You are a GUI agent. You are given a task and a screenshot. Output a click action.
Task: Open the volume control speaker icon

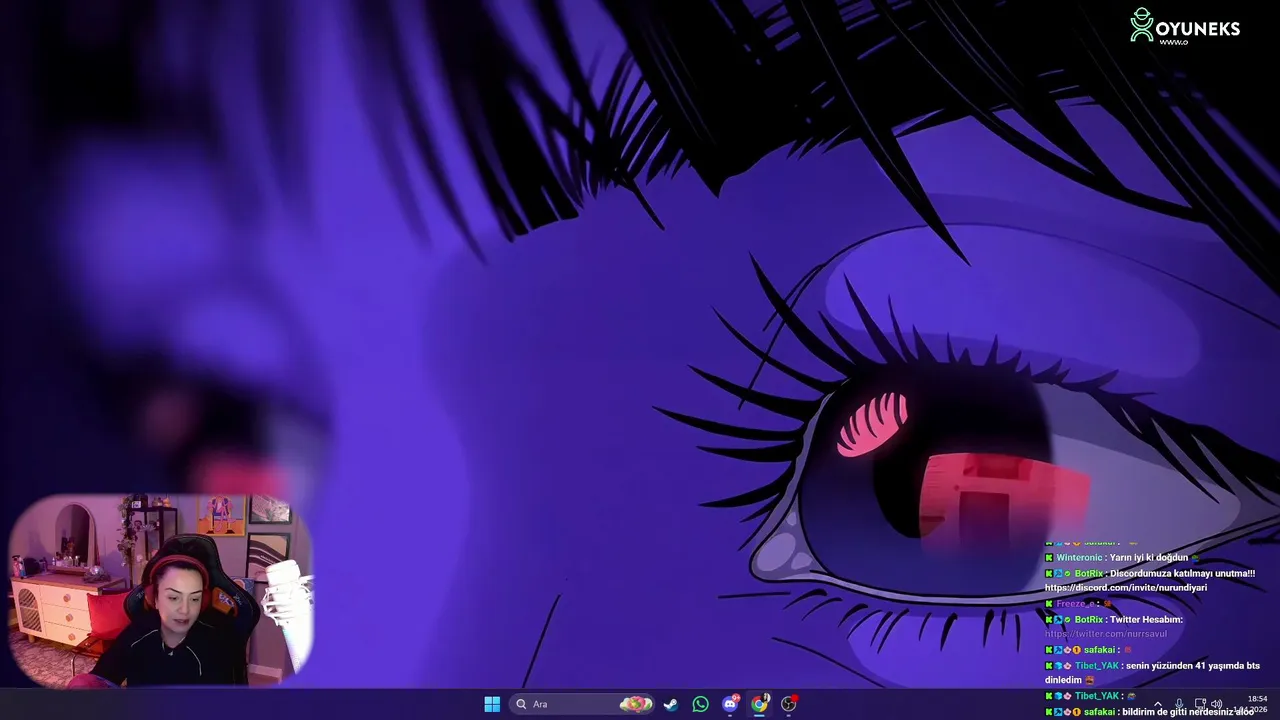point(1217,704)
